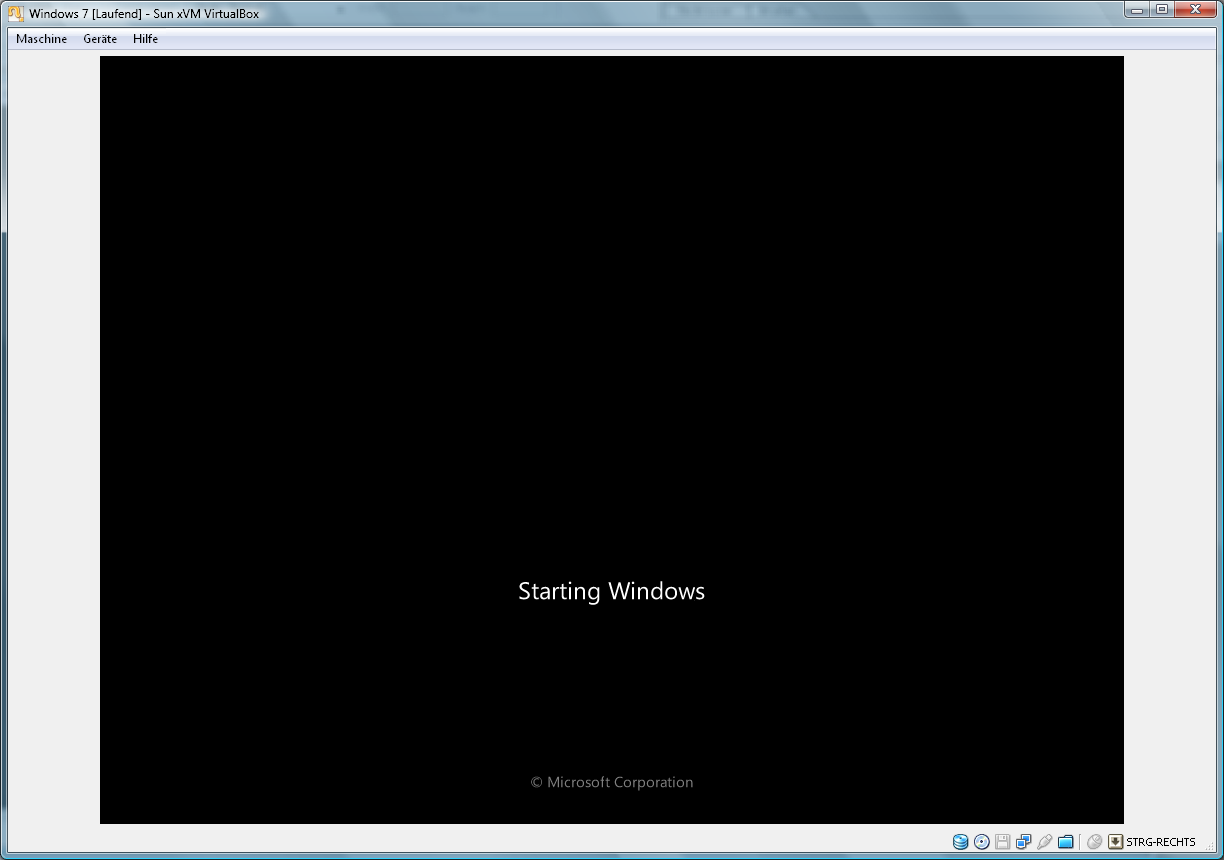Open the Maschine menu

[x=42, y=39]
